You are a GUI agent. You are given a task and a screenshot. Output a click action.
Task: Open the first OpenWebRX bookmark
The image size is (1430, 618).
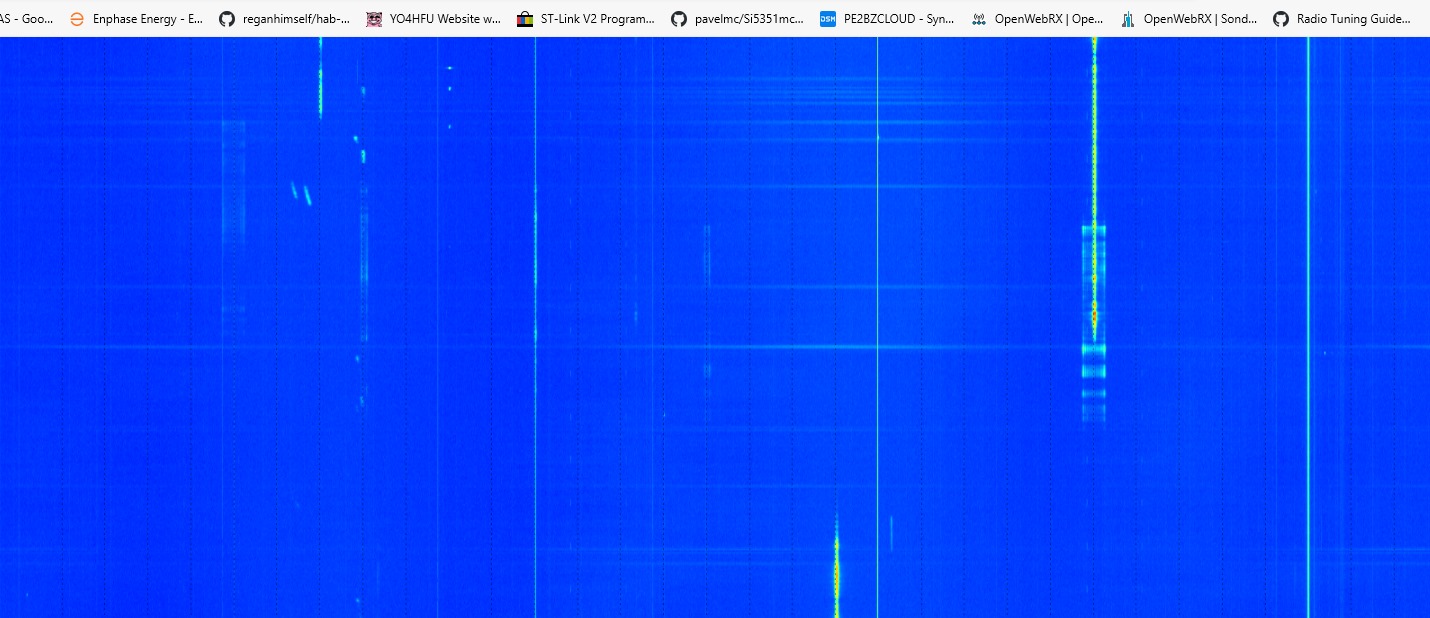pos(1040,18)
